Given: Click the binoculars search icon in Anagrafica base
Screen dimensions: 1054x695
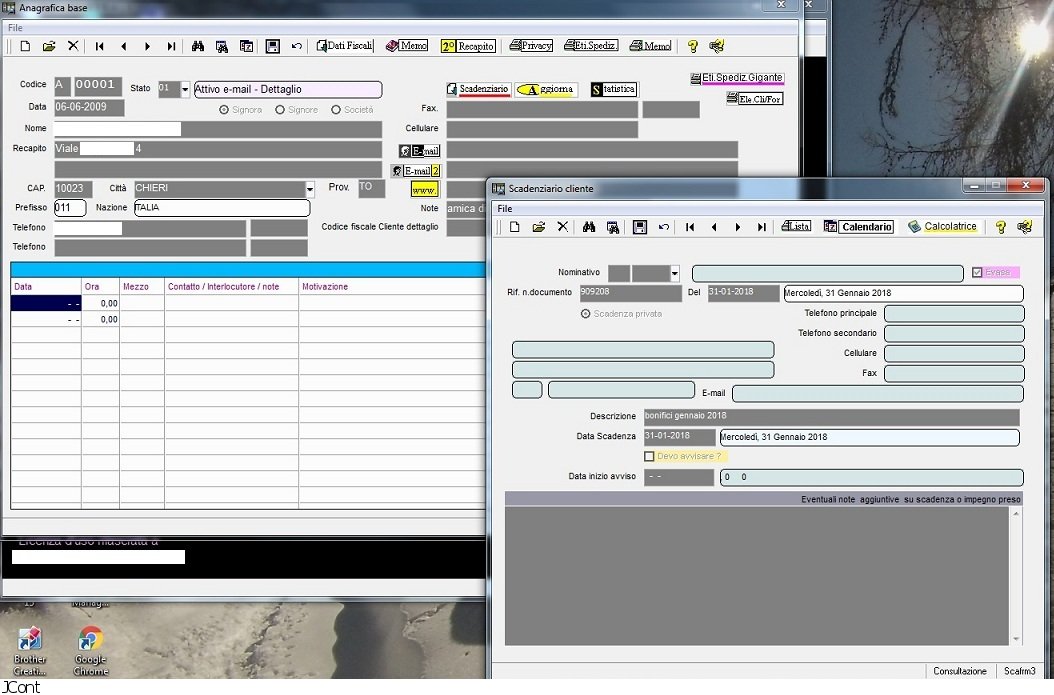Looking at the screenshot, I should [198, 46].
